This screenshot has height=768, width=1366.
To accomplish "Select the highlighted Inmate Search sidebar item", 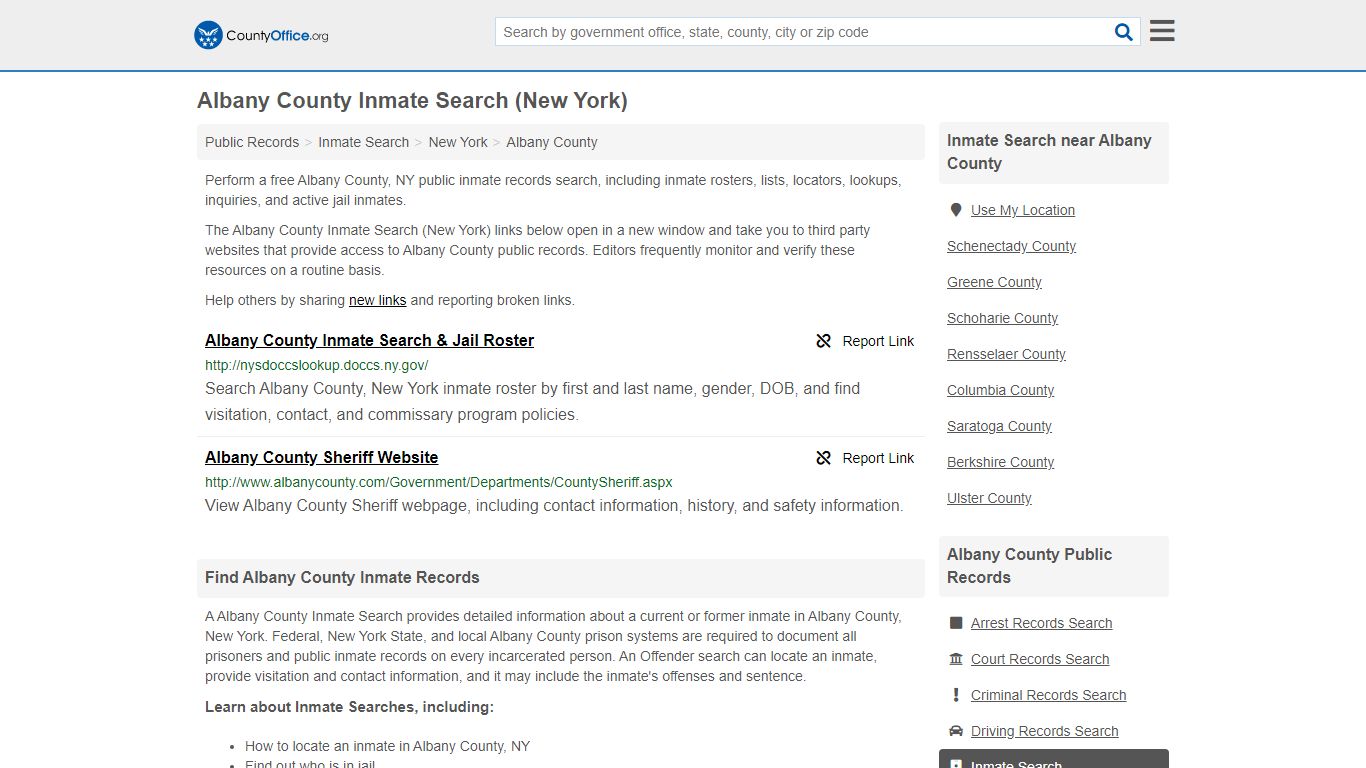I will pyautogui.click(x=1053, y=759).
